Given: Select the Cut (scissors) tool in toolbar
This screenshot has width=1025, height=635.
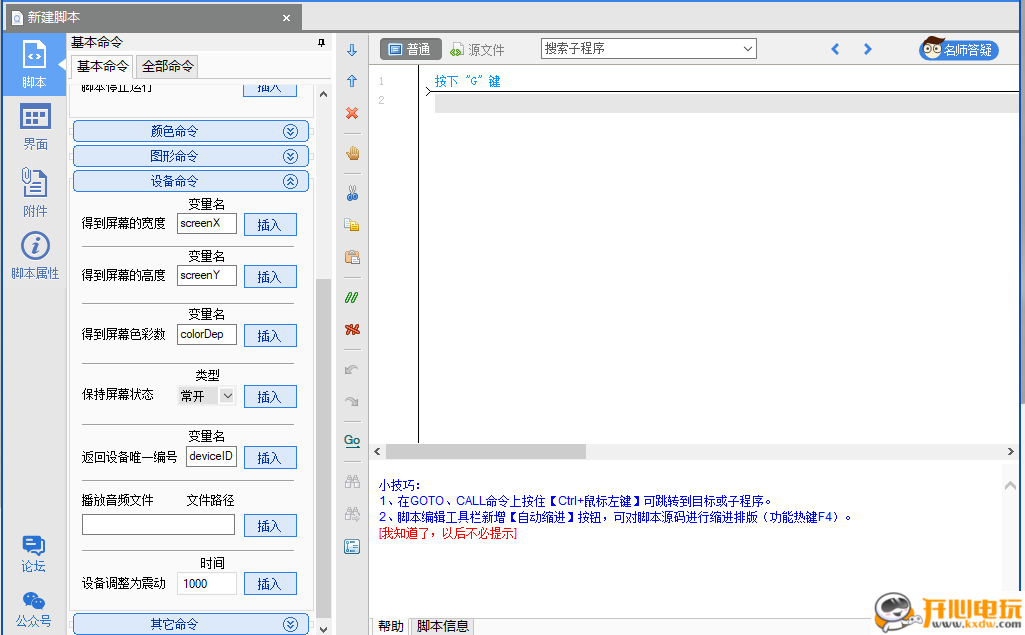Looking at the screenshot, I should 351,193.
